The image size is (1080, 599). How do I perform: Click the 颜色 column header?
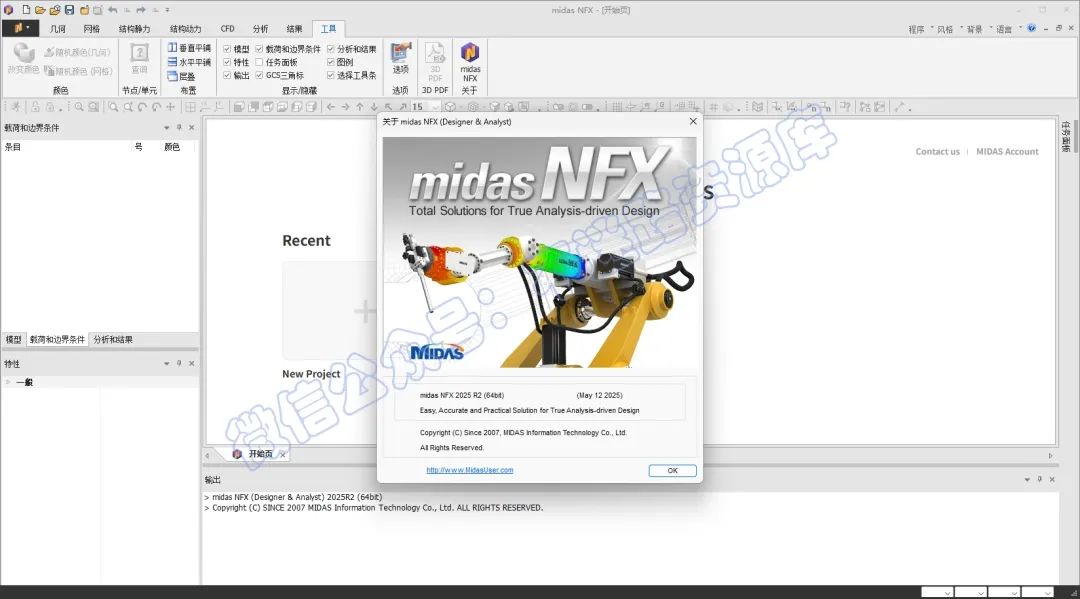point(172,147)
